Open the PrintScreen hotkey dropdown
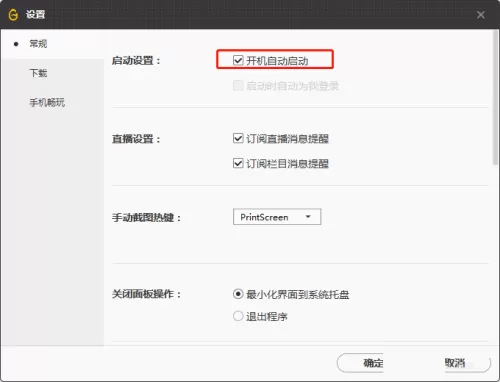This screenshot has height=382, width=500. [x=277, y=217]
